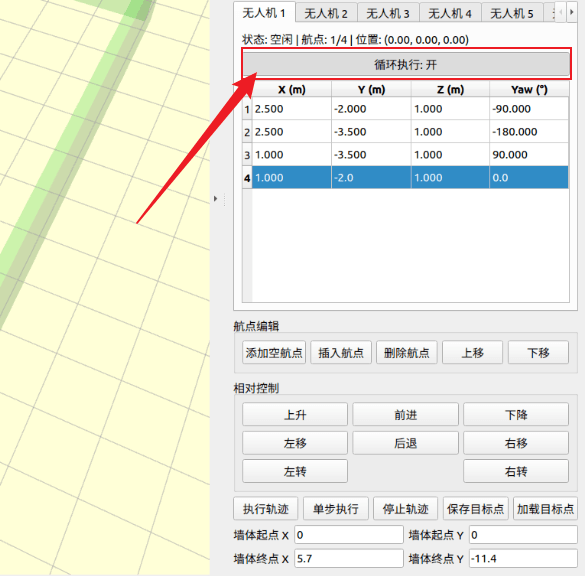Click the Z (m) column header
This screenshot has height=576, width=585.
click(x=450, y=90)
